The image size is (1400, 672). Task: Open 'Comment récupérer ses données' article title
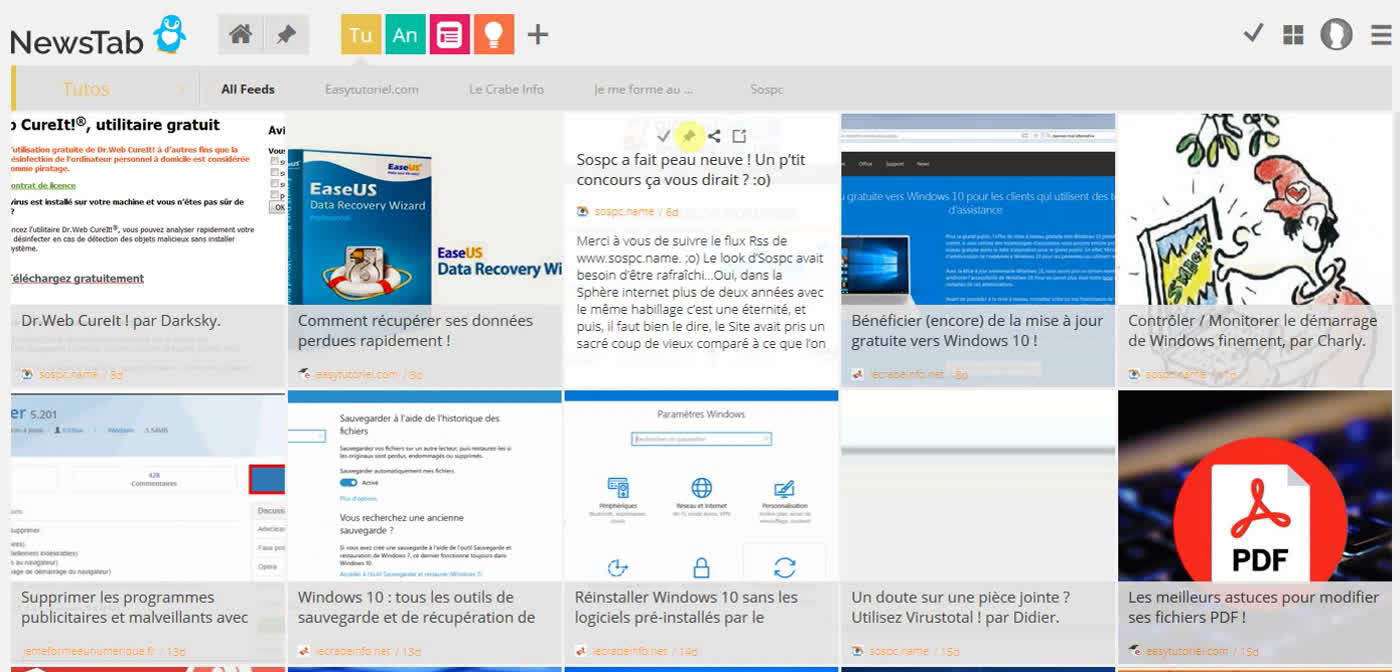click(x=415, y=331)
